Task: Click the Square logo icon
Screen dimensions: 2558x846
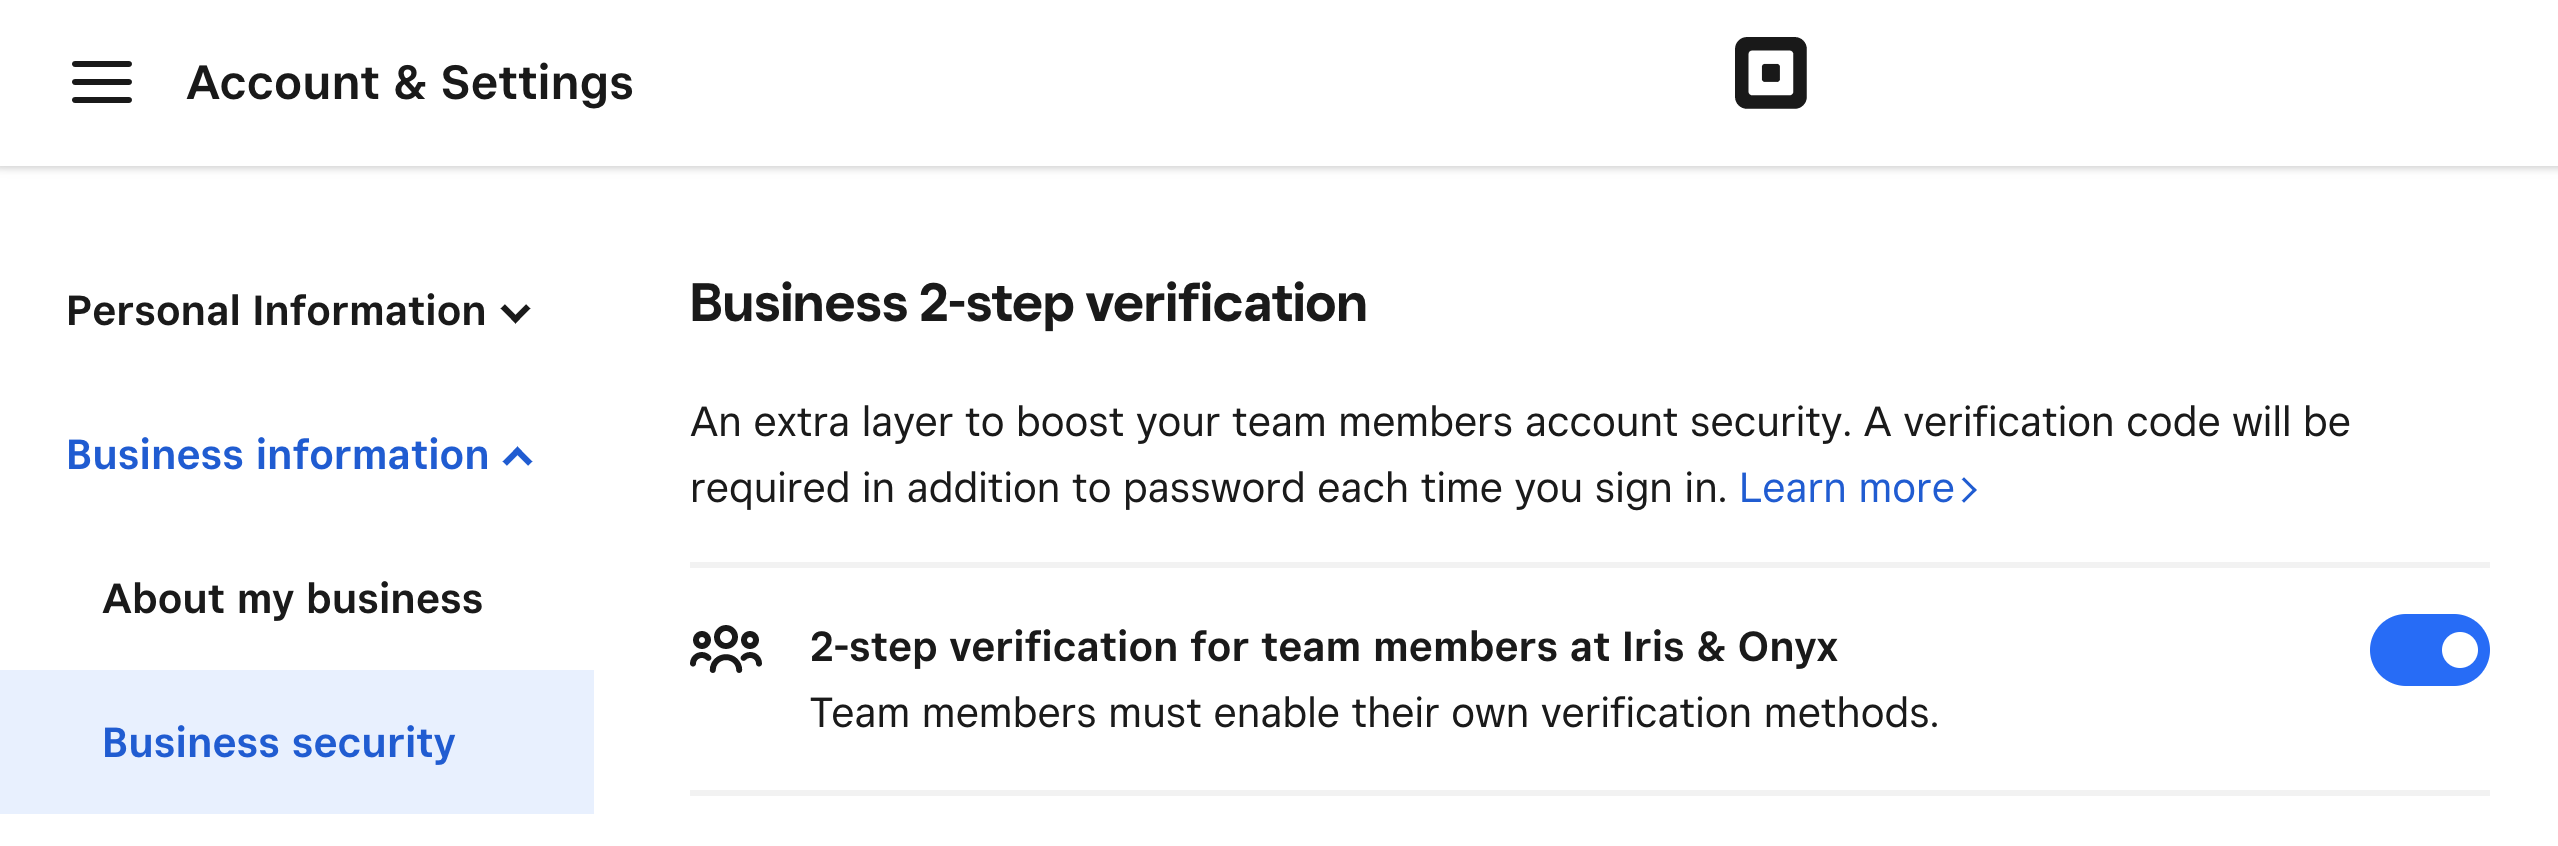Action: (1770, 73)
